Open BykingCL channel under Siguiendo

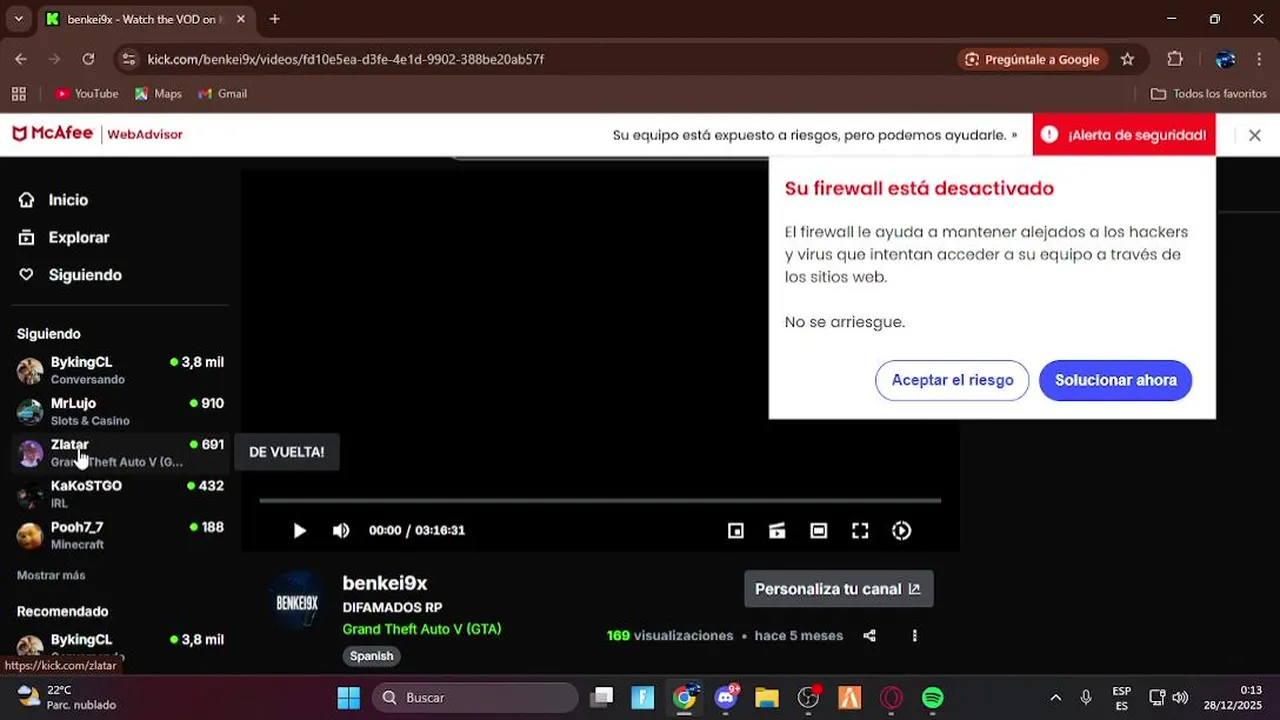coord(120,370)
